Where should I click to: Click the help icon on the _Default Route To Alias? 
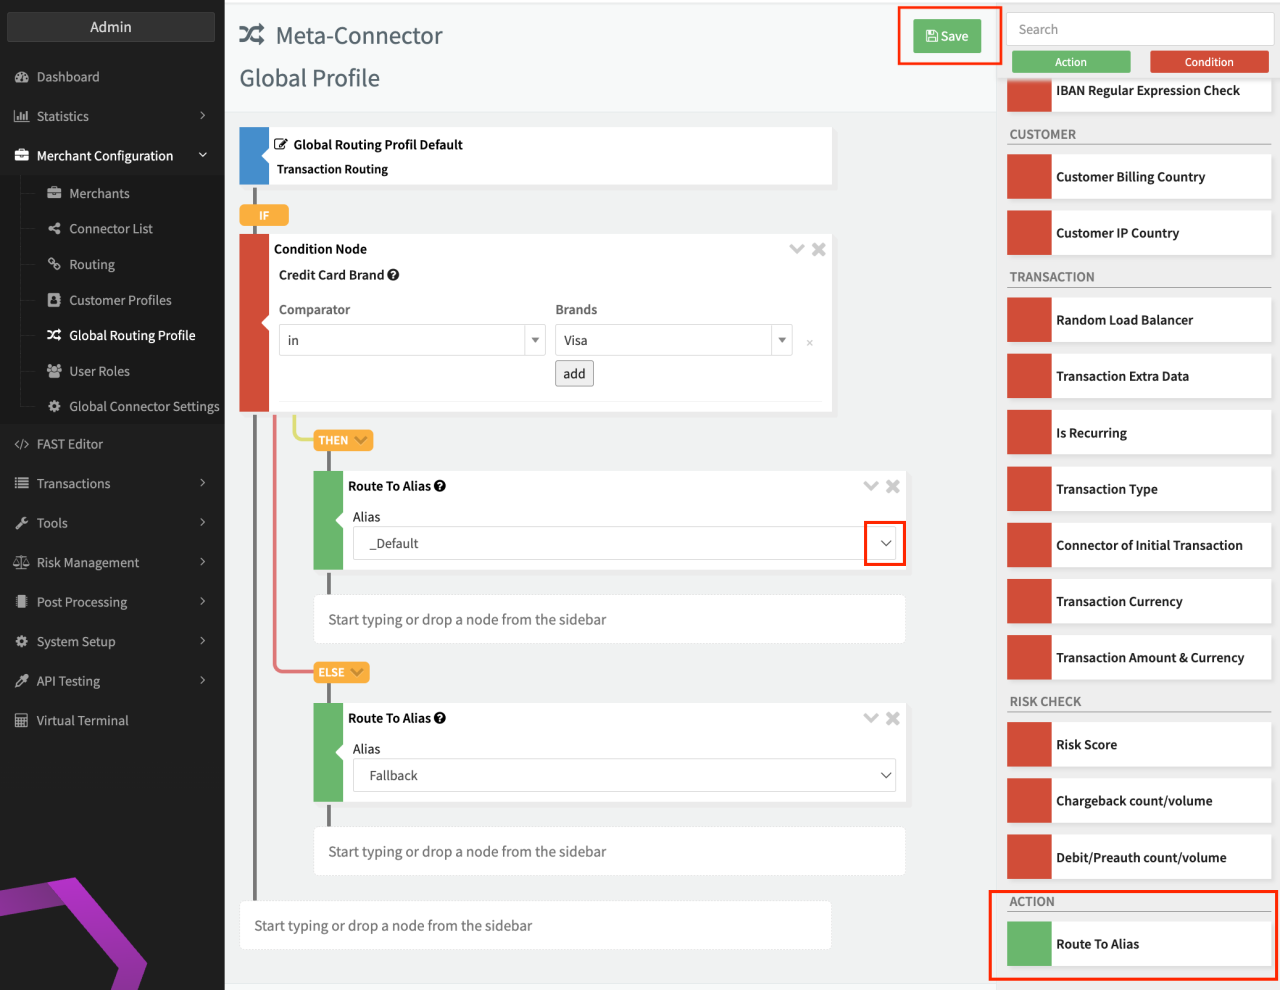click(440, 486)
